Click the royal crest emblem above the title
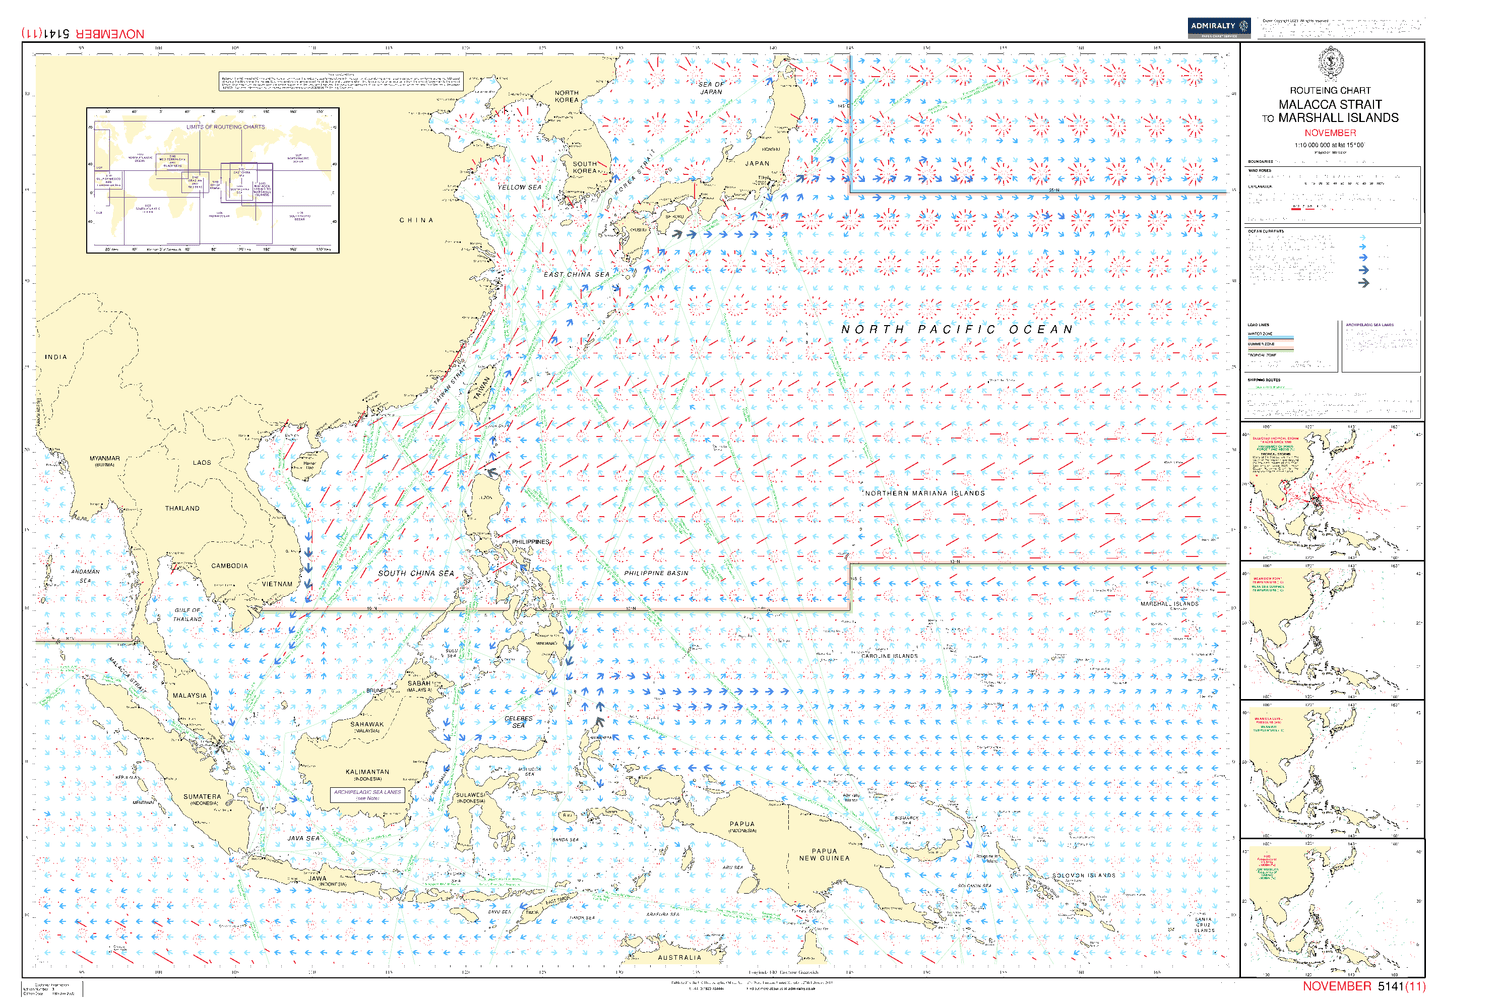The image size is (1500, 1000). tap(1330, 63)
